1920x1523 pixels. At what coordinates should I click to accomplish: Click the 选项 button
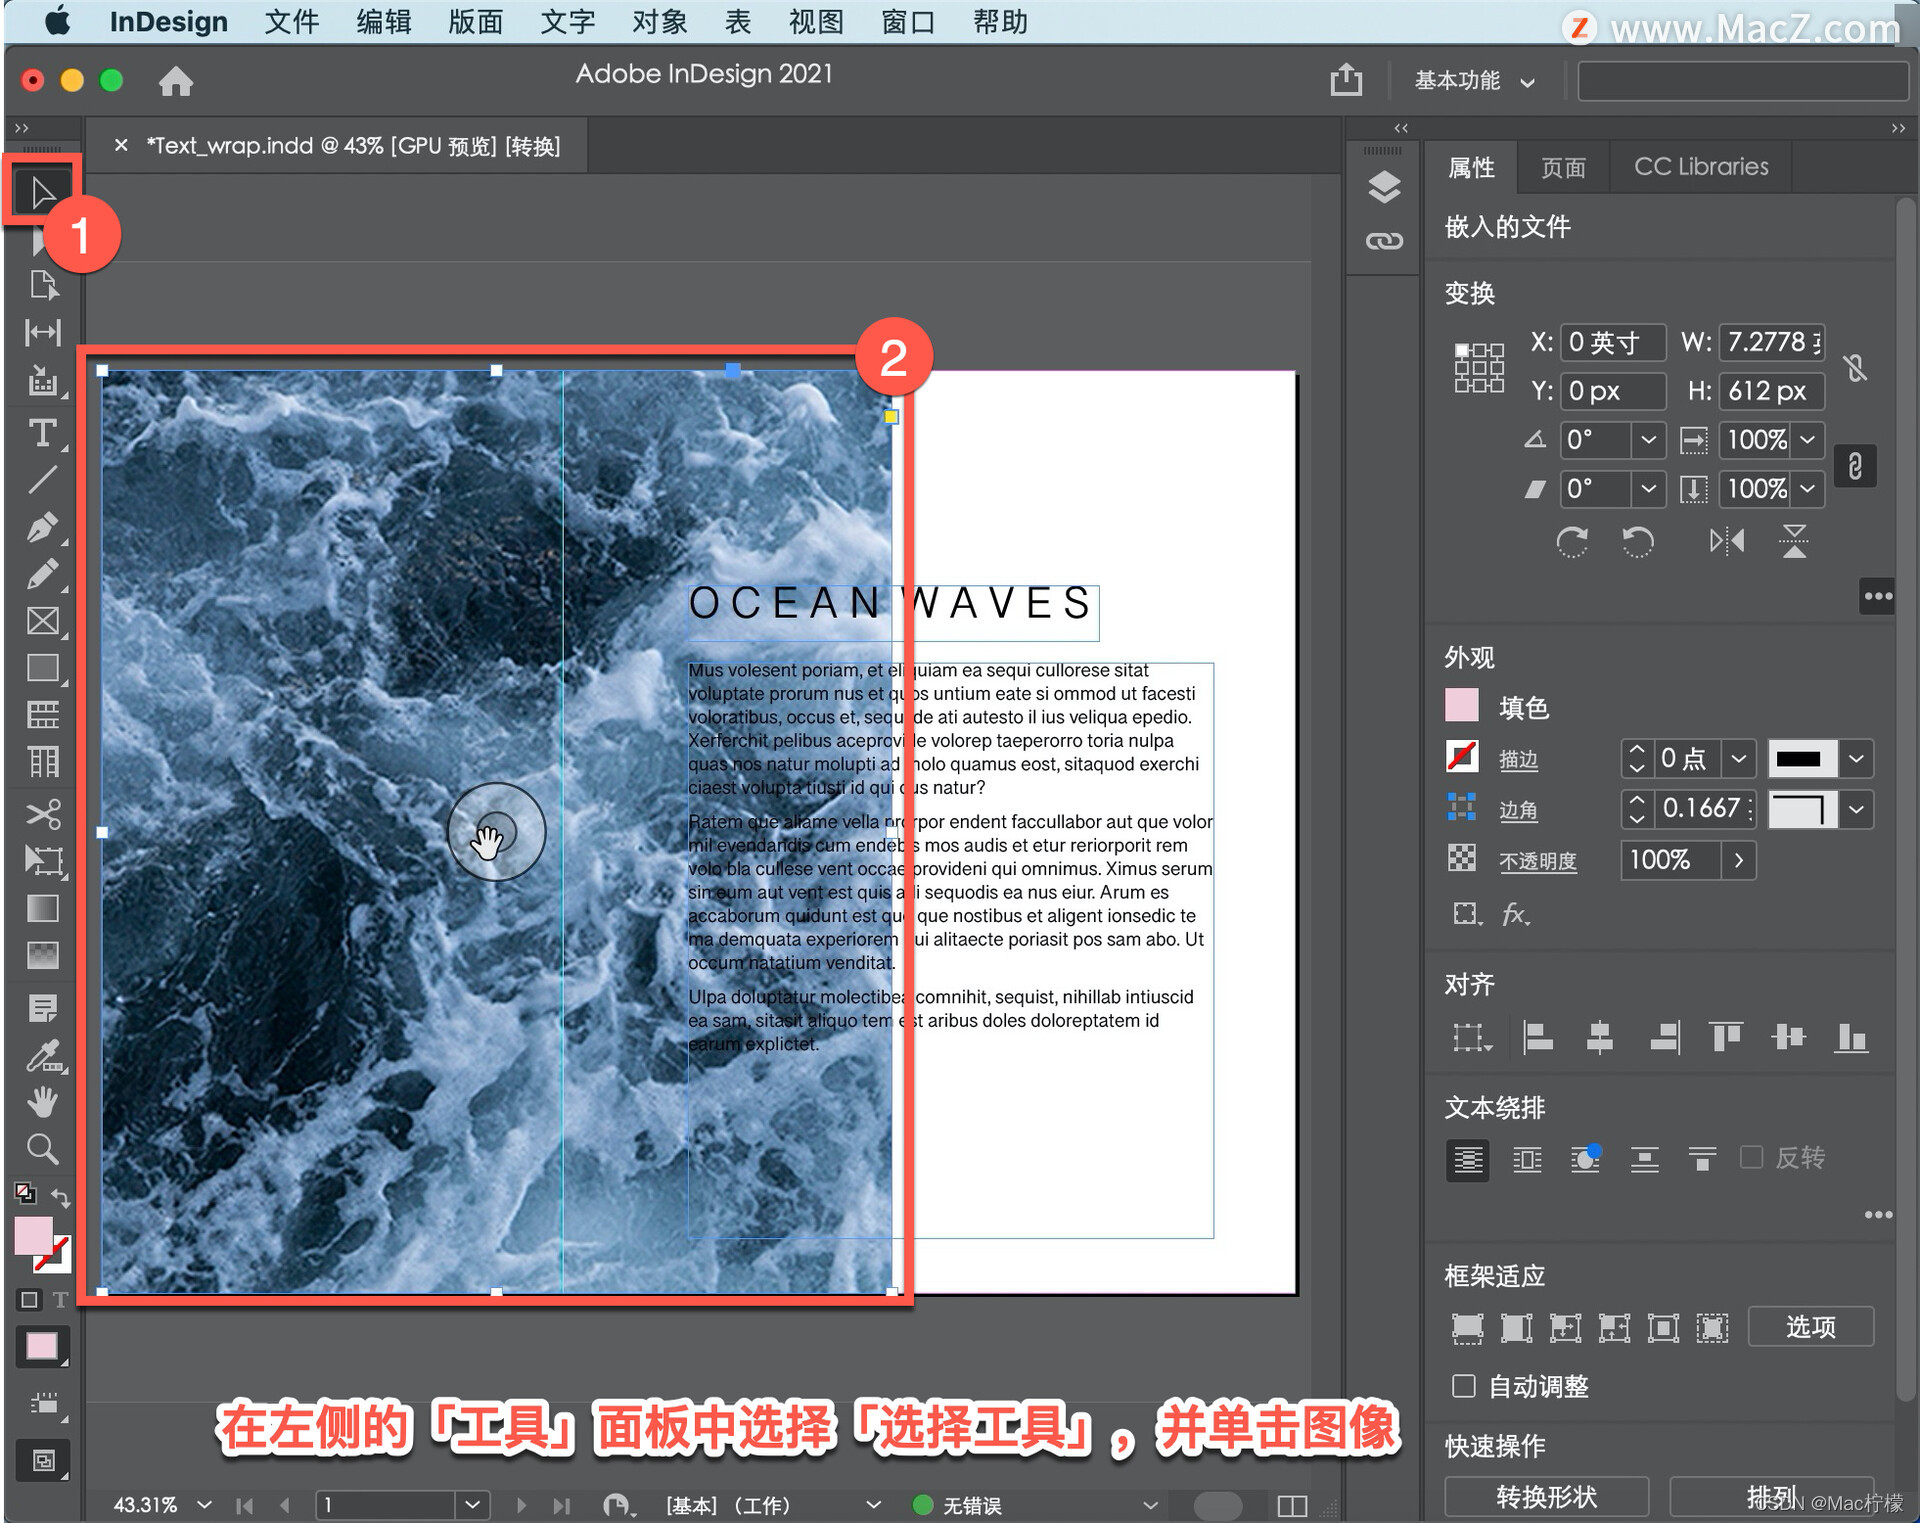click(1810, 1327)
